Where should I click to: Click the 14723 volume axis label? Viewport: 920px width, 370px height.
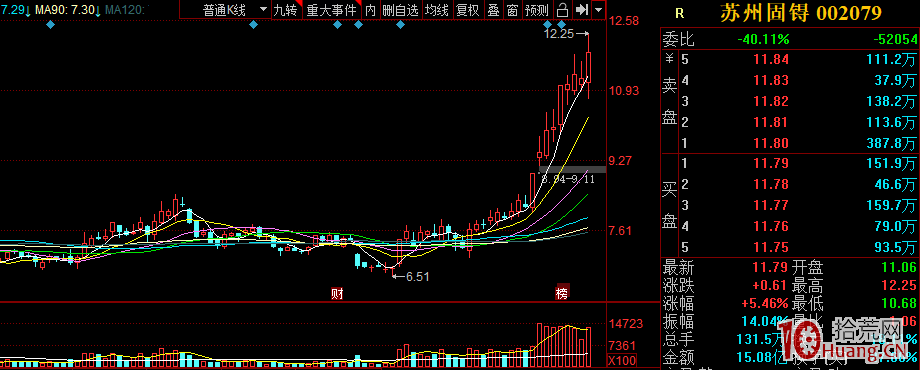(625, 324)
